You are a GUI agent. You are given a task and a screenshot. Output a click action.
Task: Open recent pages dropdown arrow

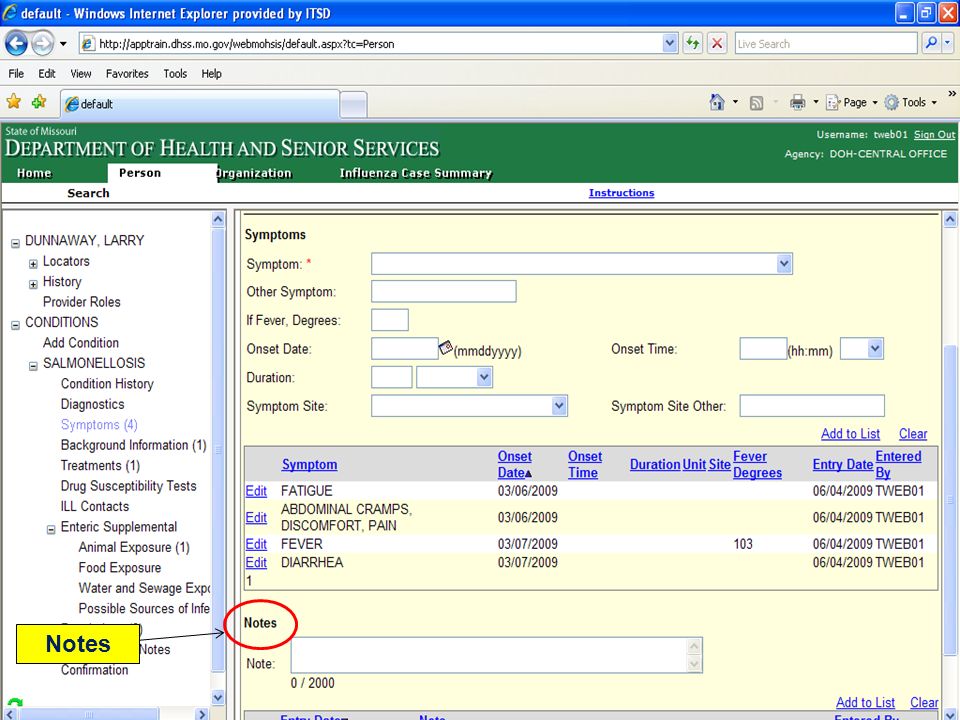(x=63, y=43)
